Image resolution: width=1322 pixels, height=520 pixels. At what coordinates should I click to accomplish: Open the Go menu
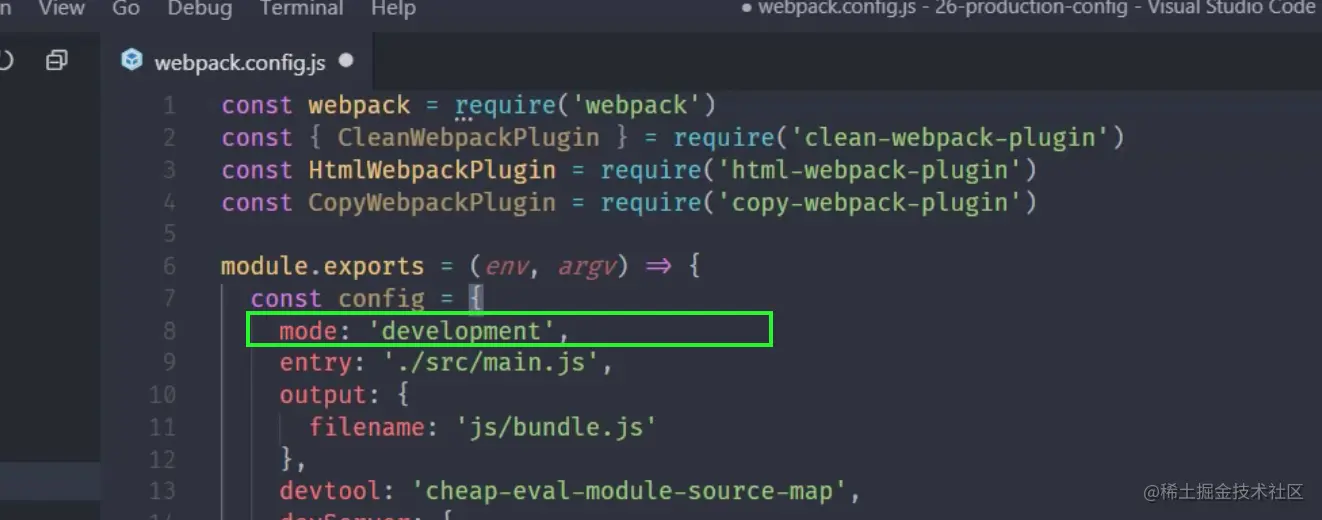click(x=126, y=8)
